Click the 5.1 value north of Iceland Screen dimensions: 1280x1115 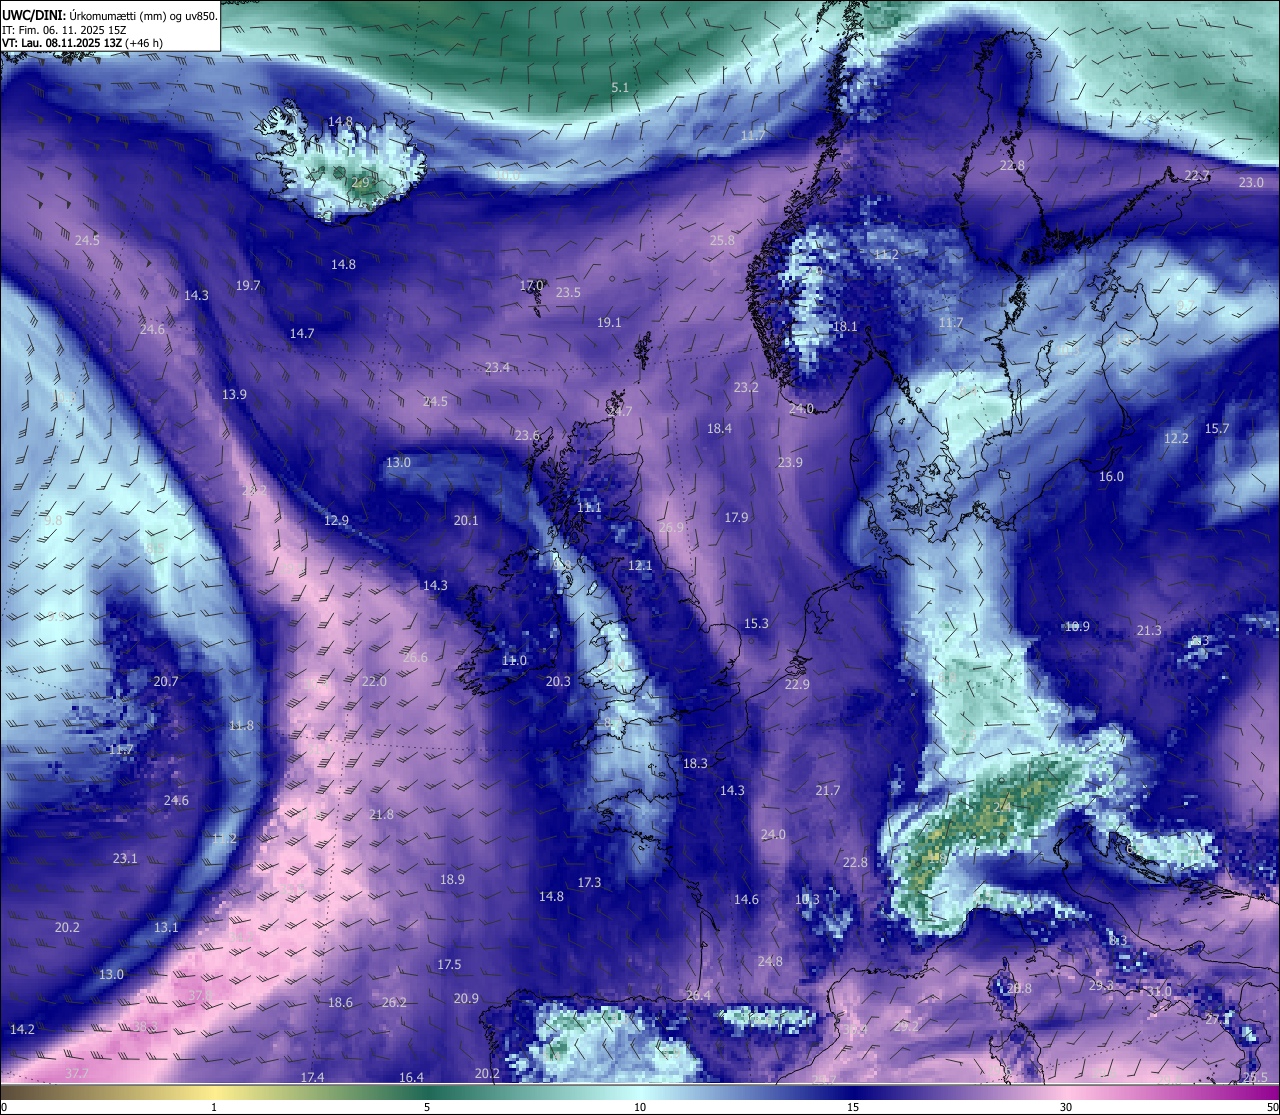click(x=620, y=88)
